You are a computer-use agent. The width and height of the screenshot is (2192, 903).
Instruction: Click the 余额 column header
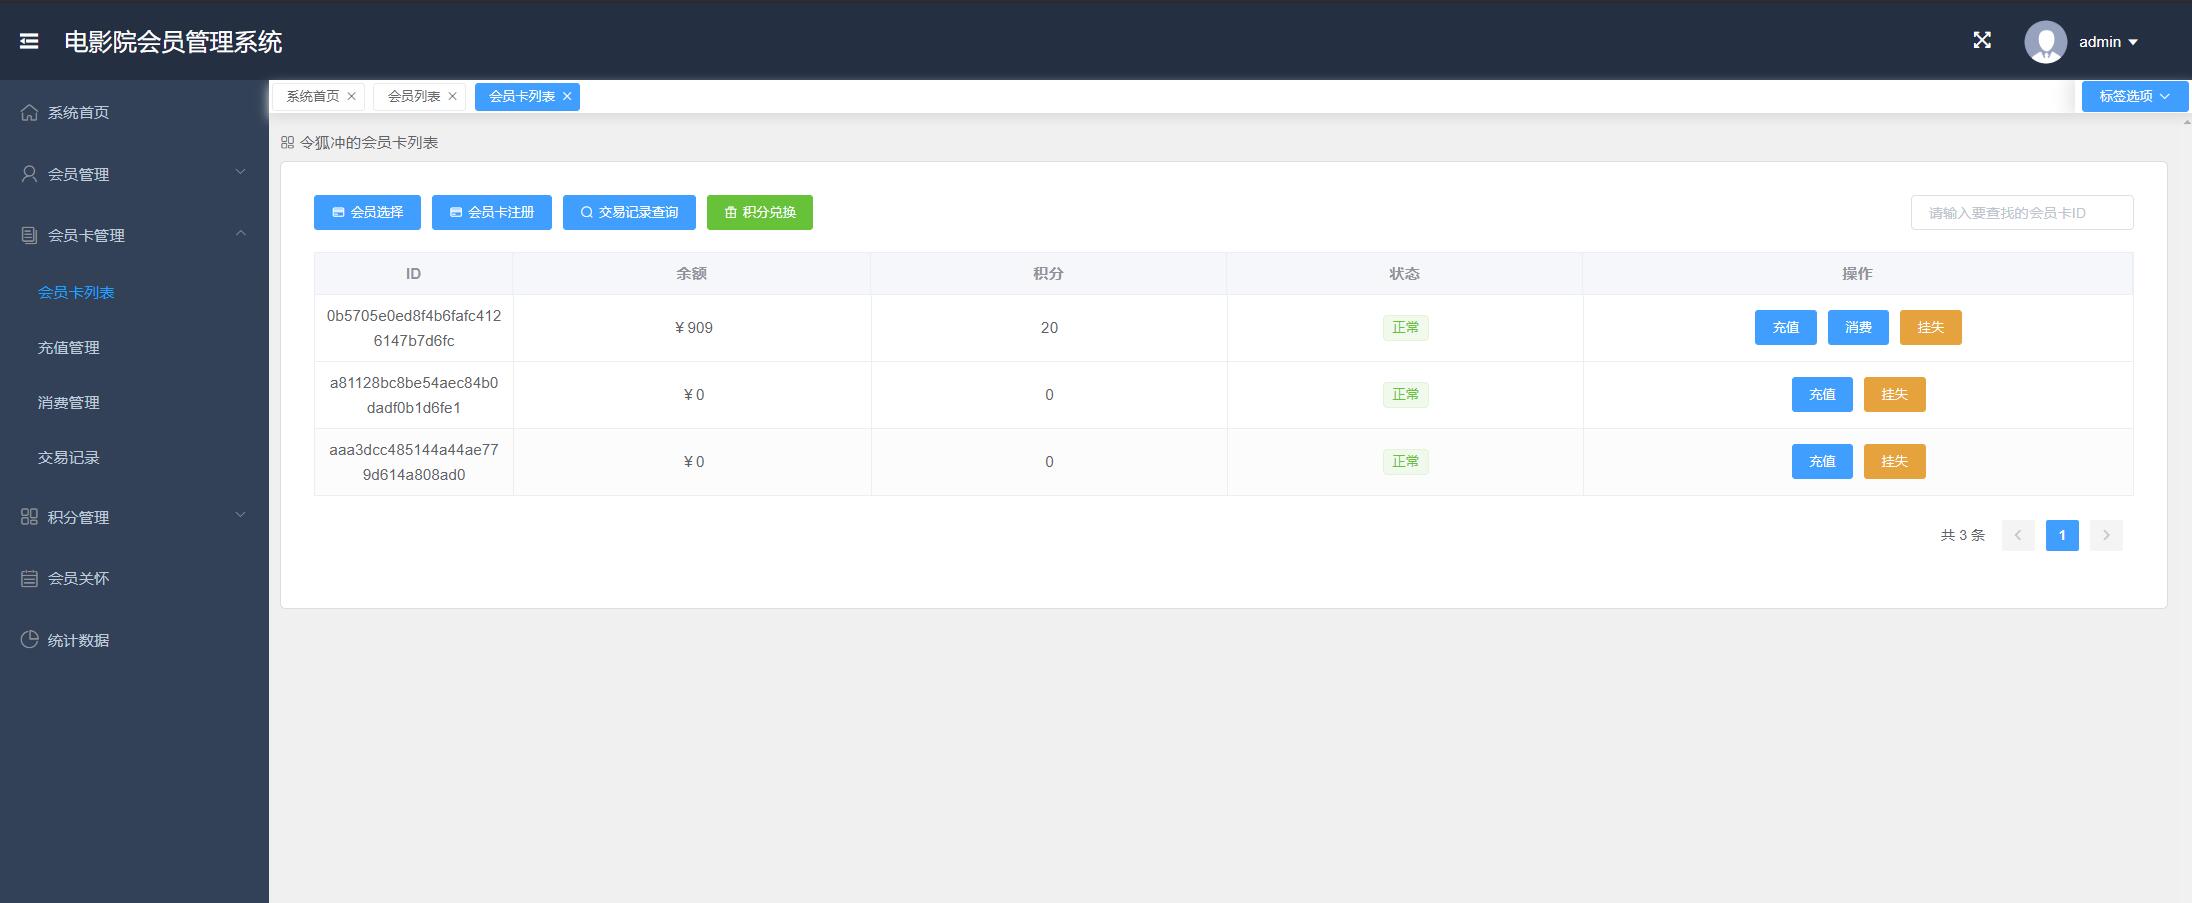tap(692, 273)
